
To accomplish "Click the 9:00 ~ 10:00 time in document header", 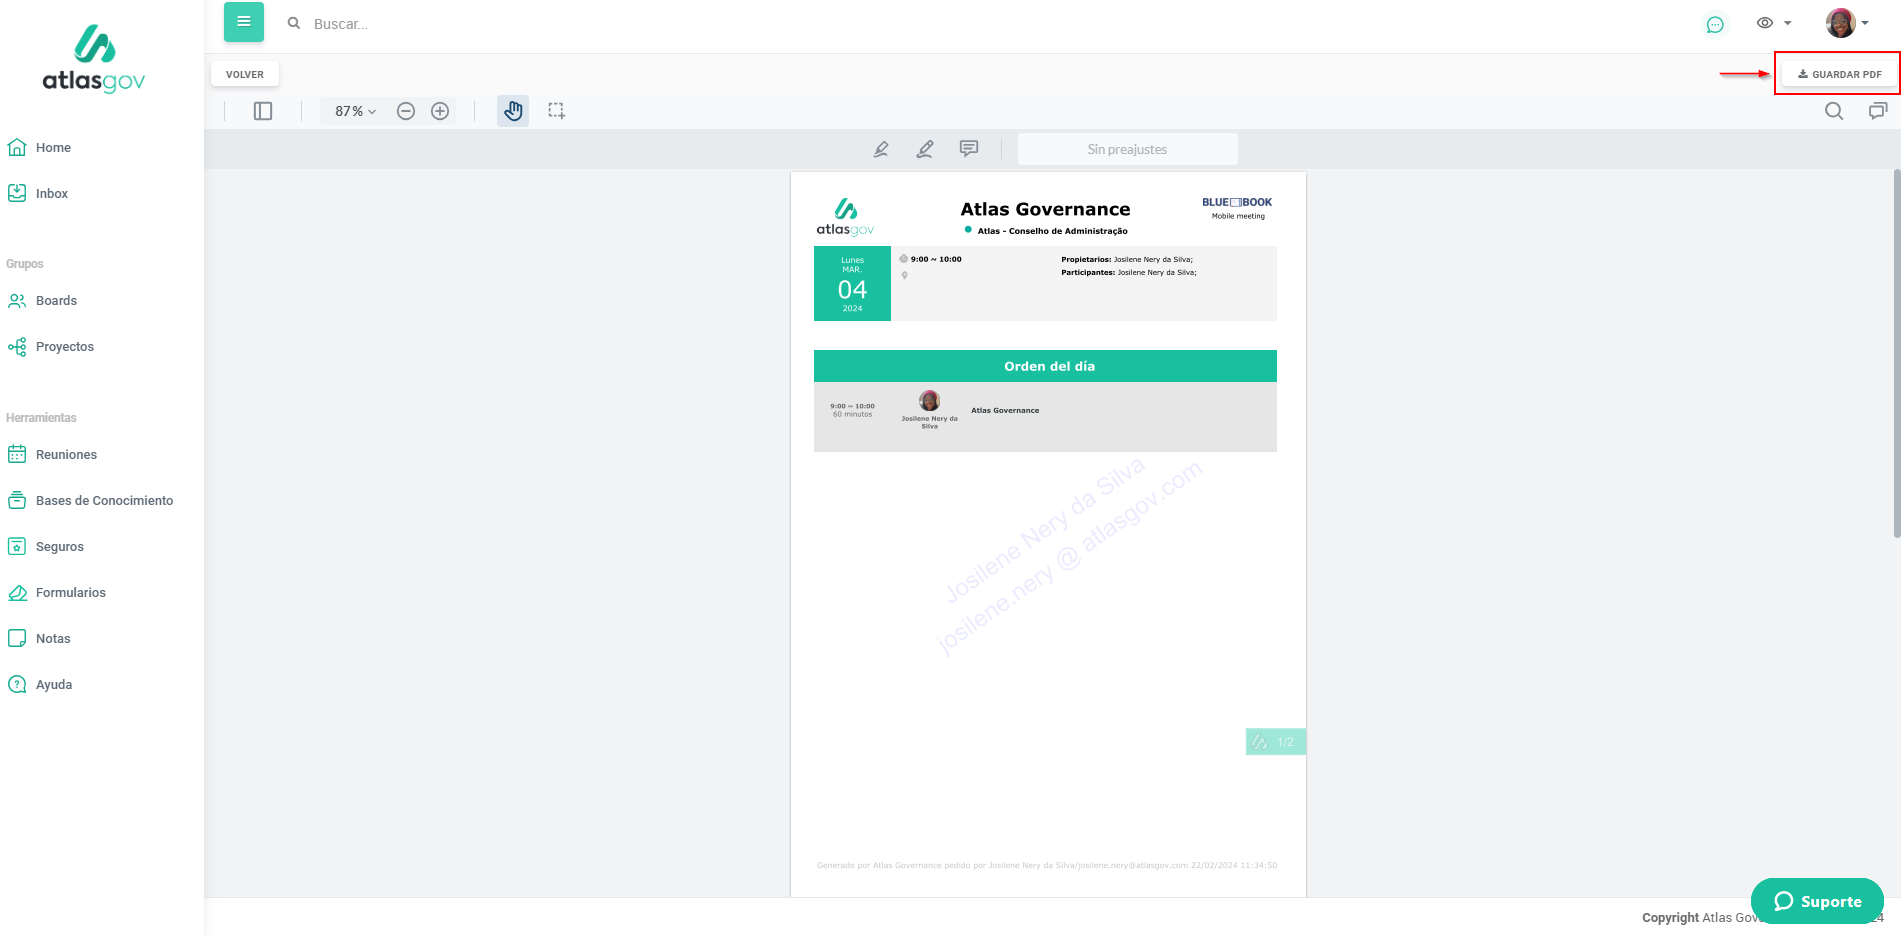I will click(936, 259).
